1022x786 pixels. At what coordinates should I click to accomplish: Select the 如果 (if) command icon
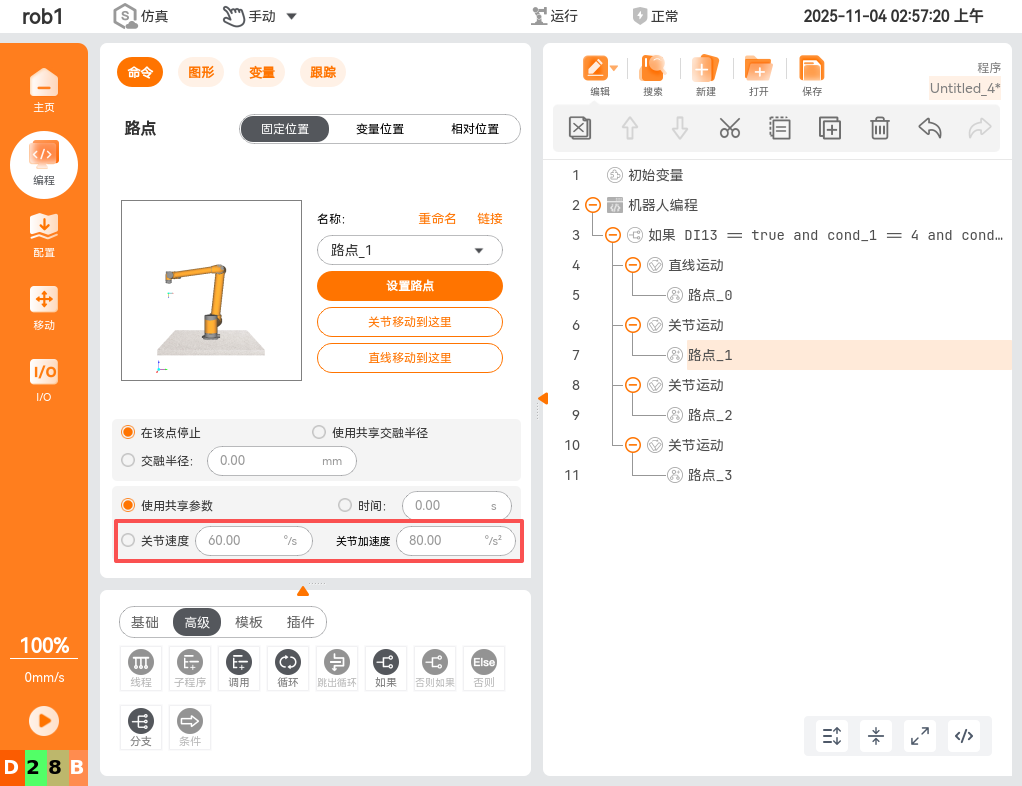386,668
